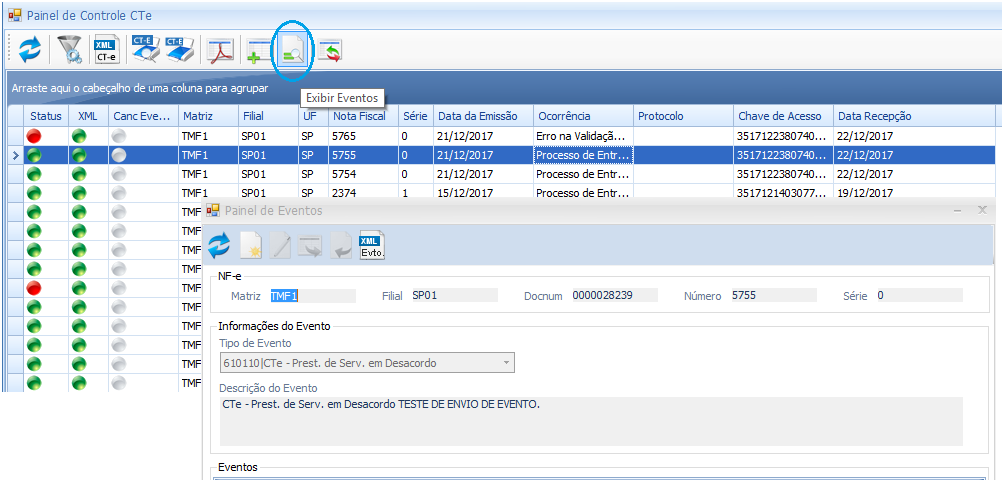Click Chave de Acesso 3517121403077...
Image resolution: width=1003 pixels, height=480 pixels.
click(784, 193)
